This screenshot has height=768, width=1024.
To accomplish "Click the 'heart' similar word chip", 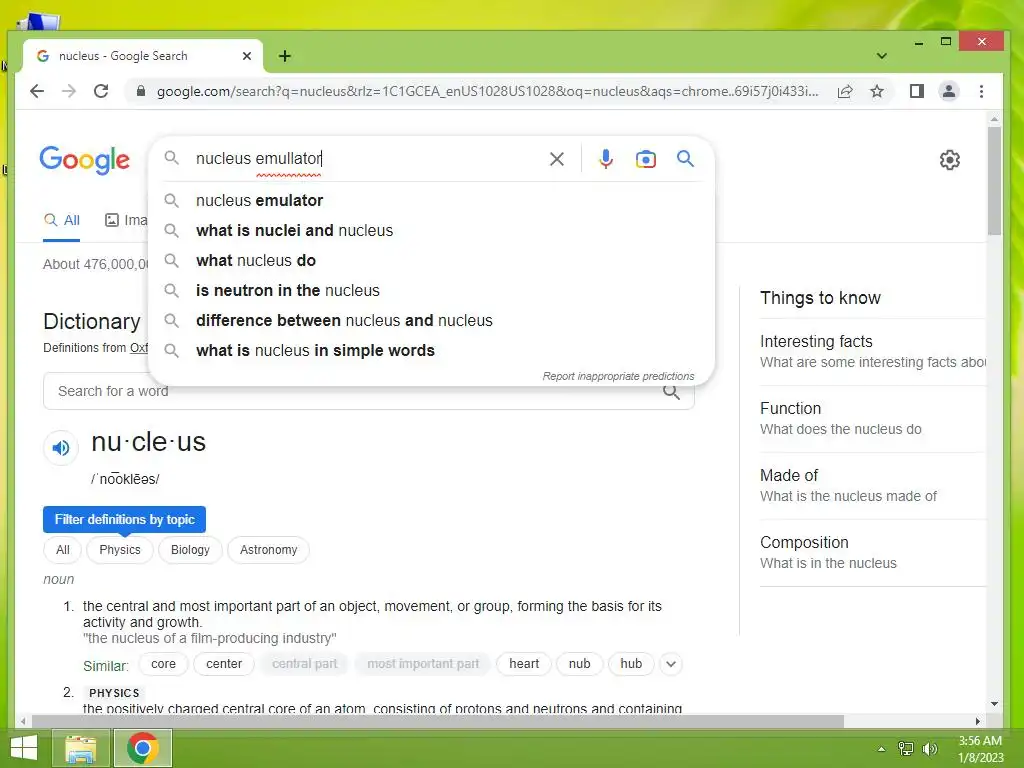I will (x=524, y=664).
